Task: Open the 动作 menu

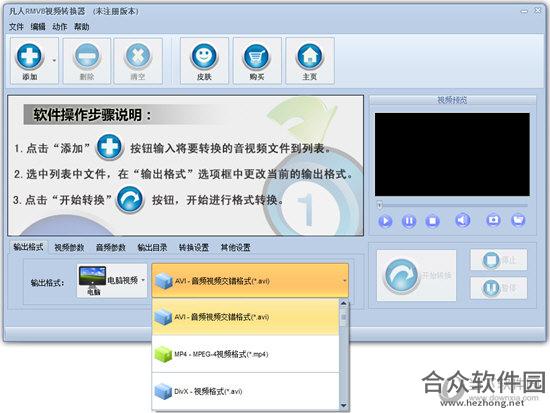Action: 60,27
